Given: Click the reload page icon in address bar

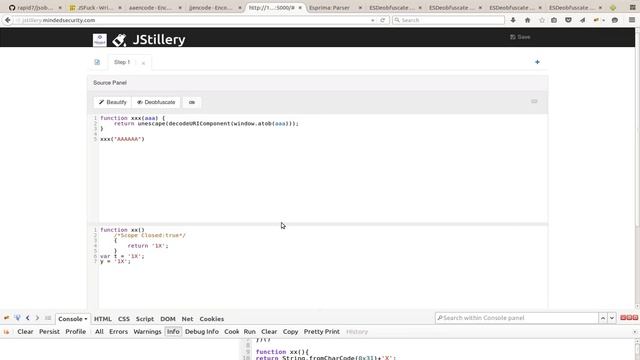Looking at the screenshot, I should pos(382,20).
